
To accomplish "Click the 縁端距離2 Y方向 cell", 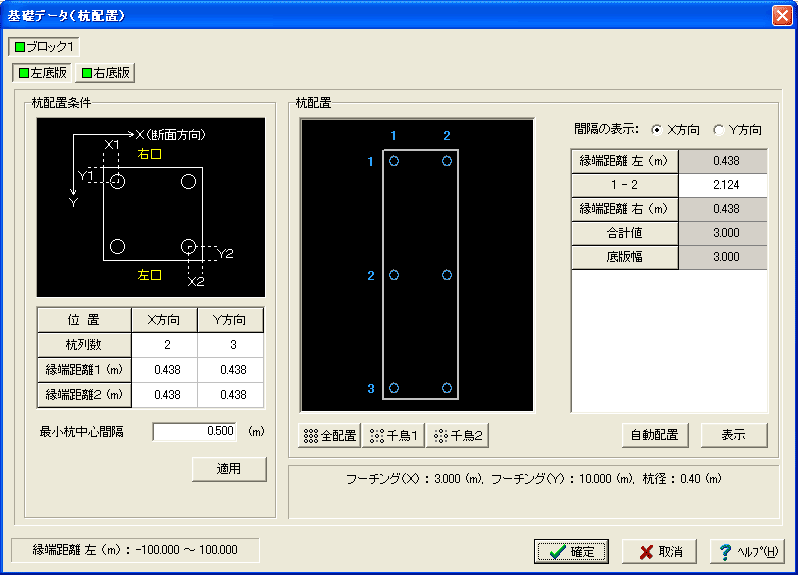I will pos(231,395).
